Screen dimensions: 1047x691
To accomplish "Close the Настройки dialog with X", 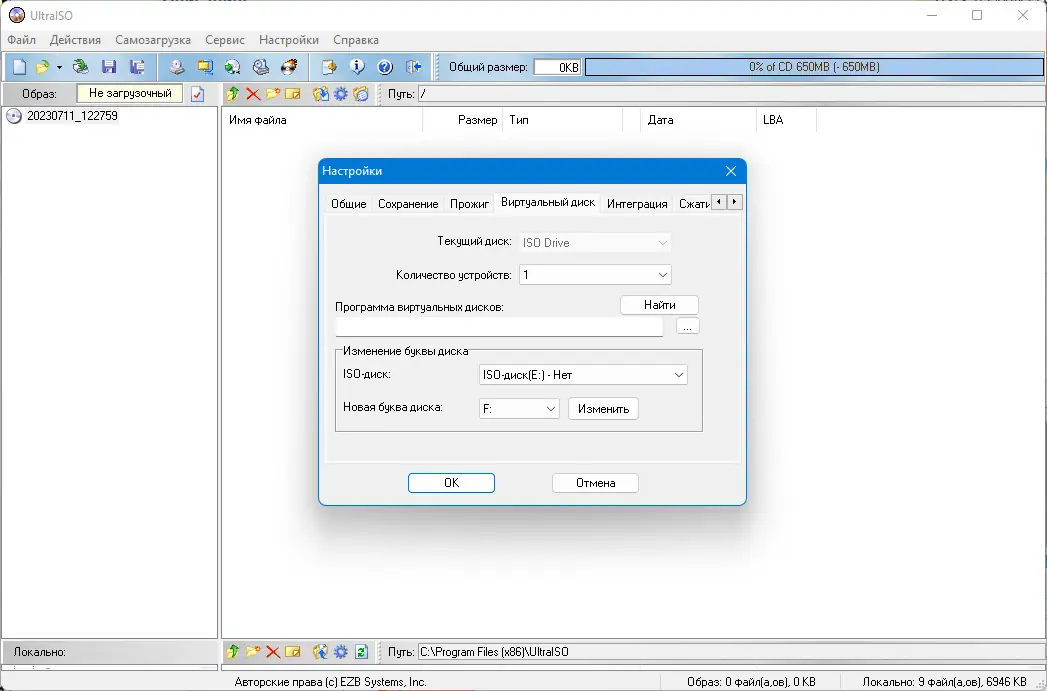I will [731, 172].
